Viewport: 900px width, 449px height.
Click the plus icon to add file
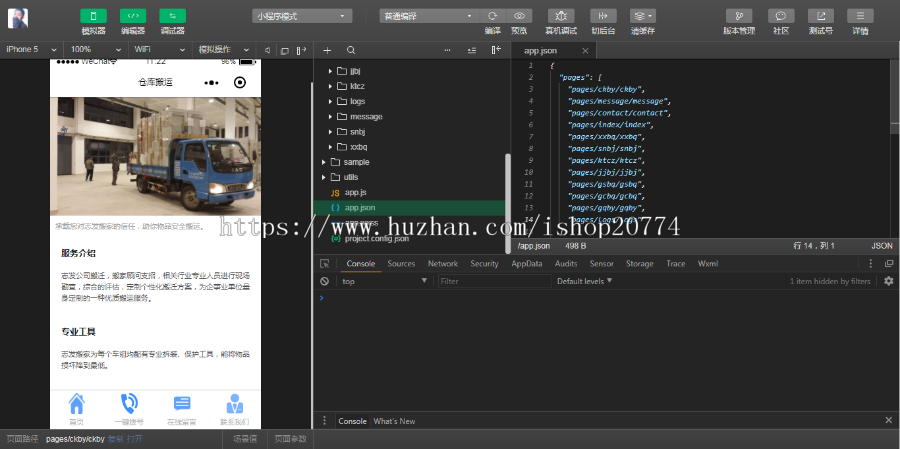click(x=327, y=51)
